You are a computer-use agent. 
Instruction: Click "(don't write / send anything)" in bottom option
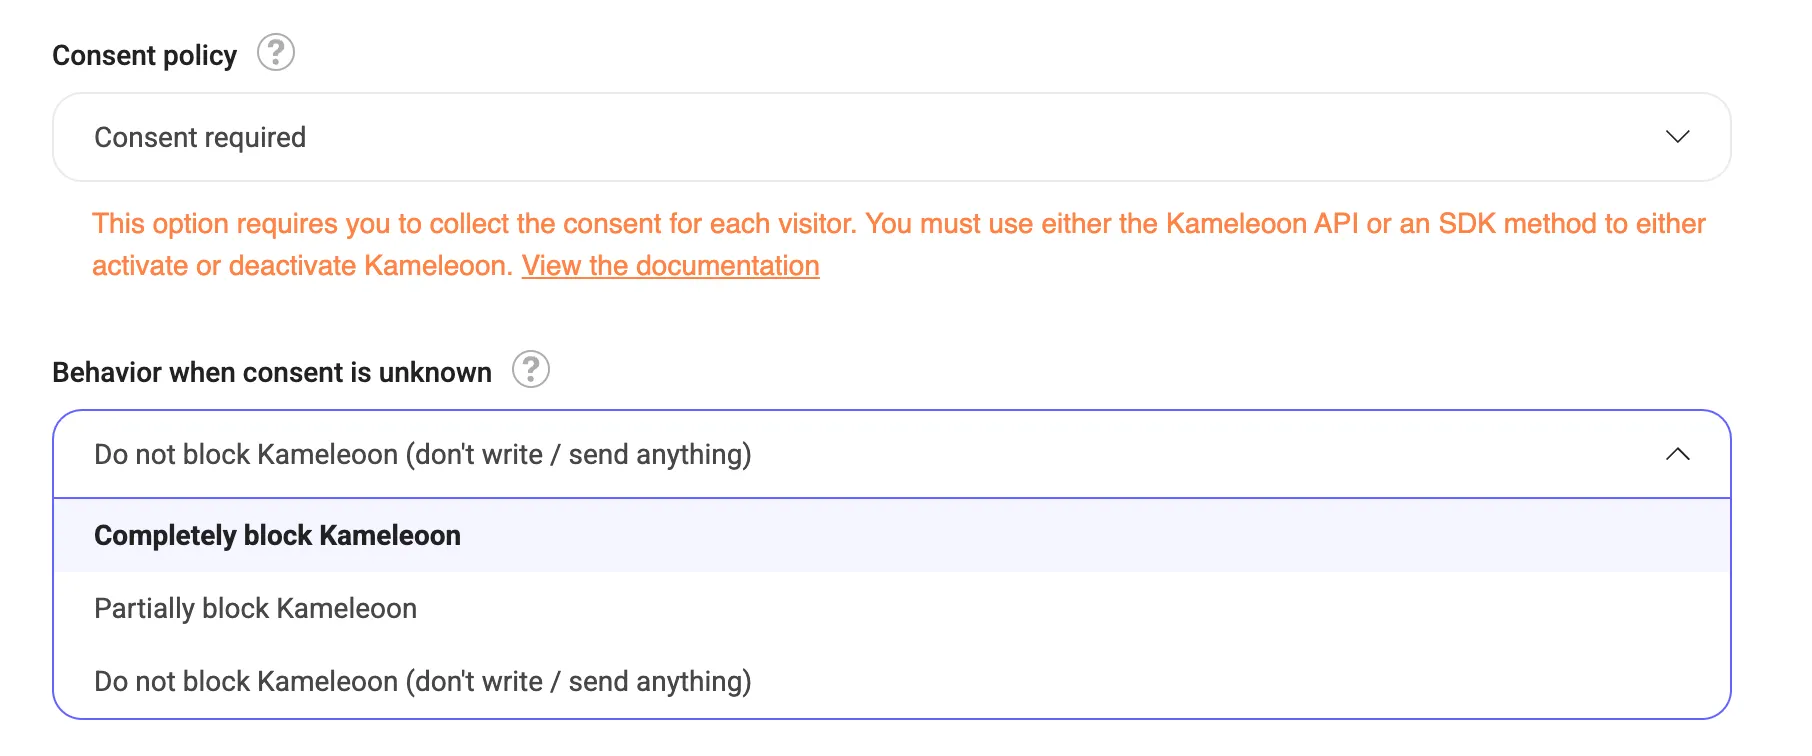pyautogui.click(x=578, y=682)
